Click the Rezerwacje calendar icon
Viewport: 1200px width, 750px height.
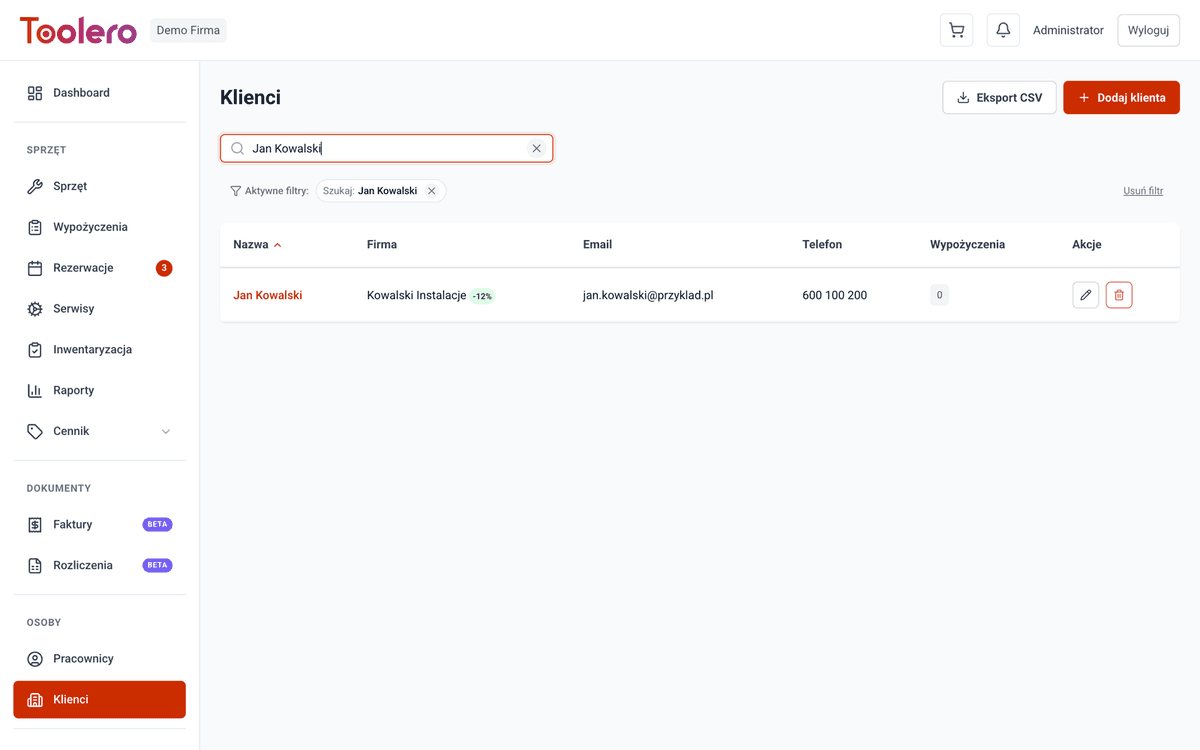35,268
